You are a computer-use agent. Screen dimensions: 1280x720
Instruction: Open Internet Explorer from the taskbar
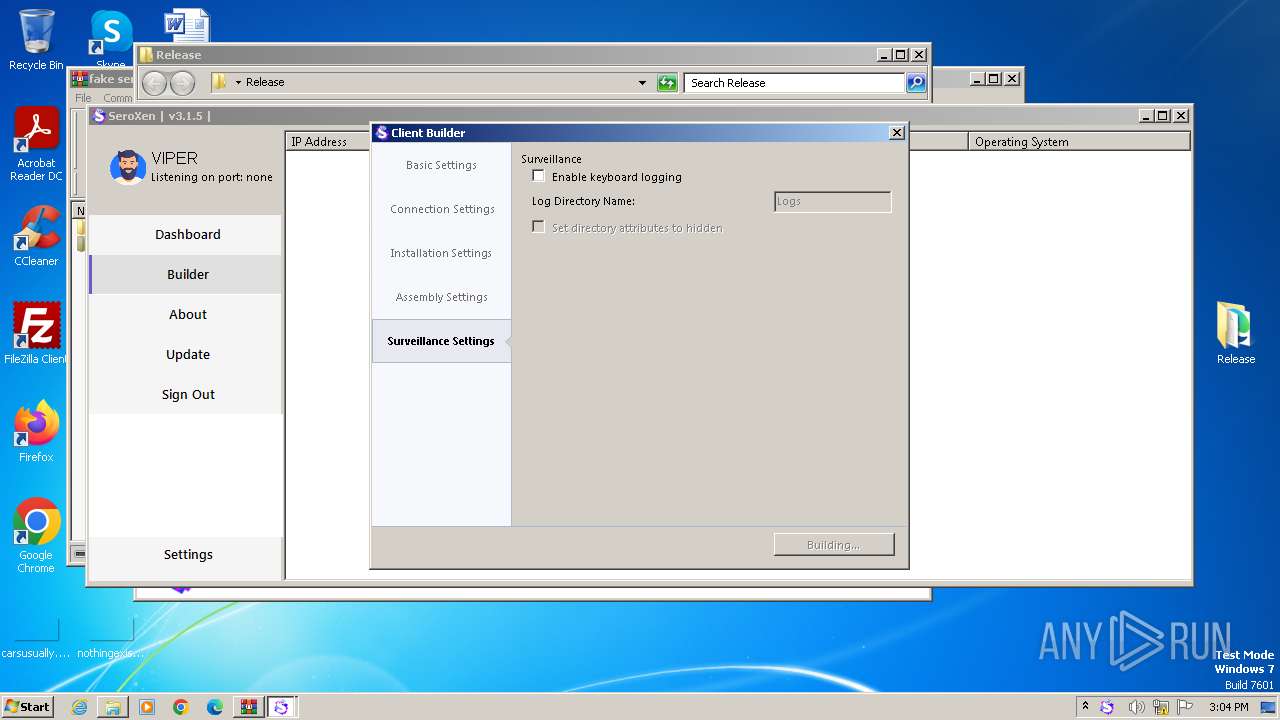[80, 707]
